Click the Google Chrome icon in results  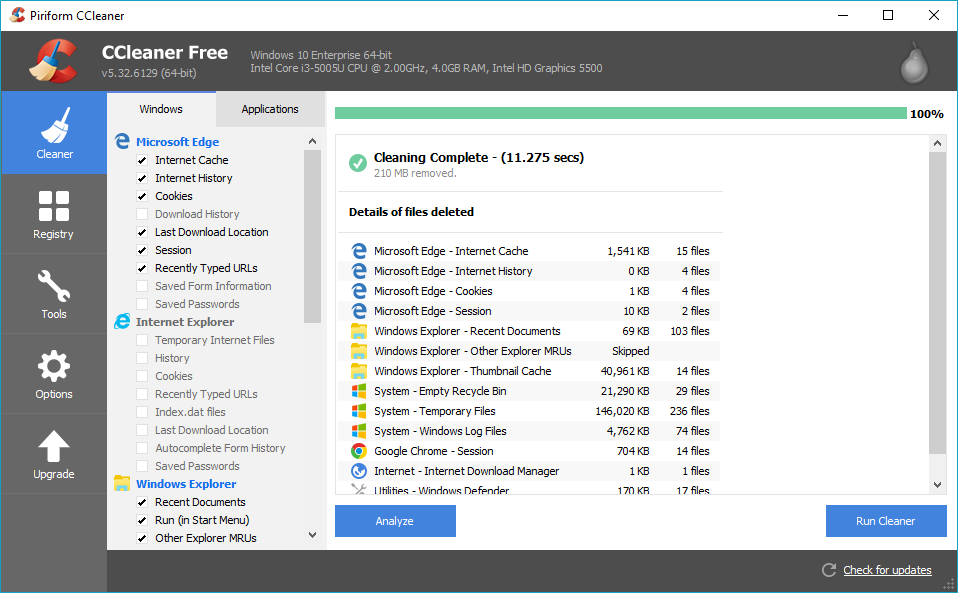tap(359, 451)
